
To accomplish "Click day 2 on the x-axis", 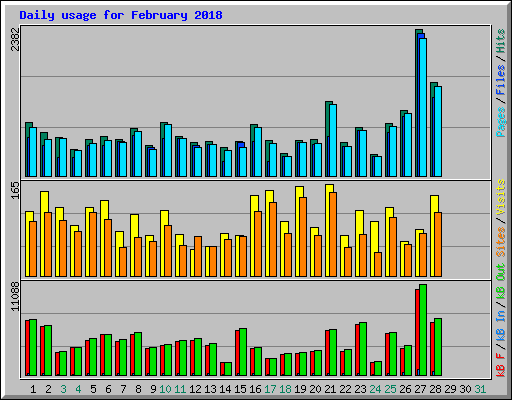I will click(48, 389).
